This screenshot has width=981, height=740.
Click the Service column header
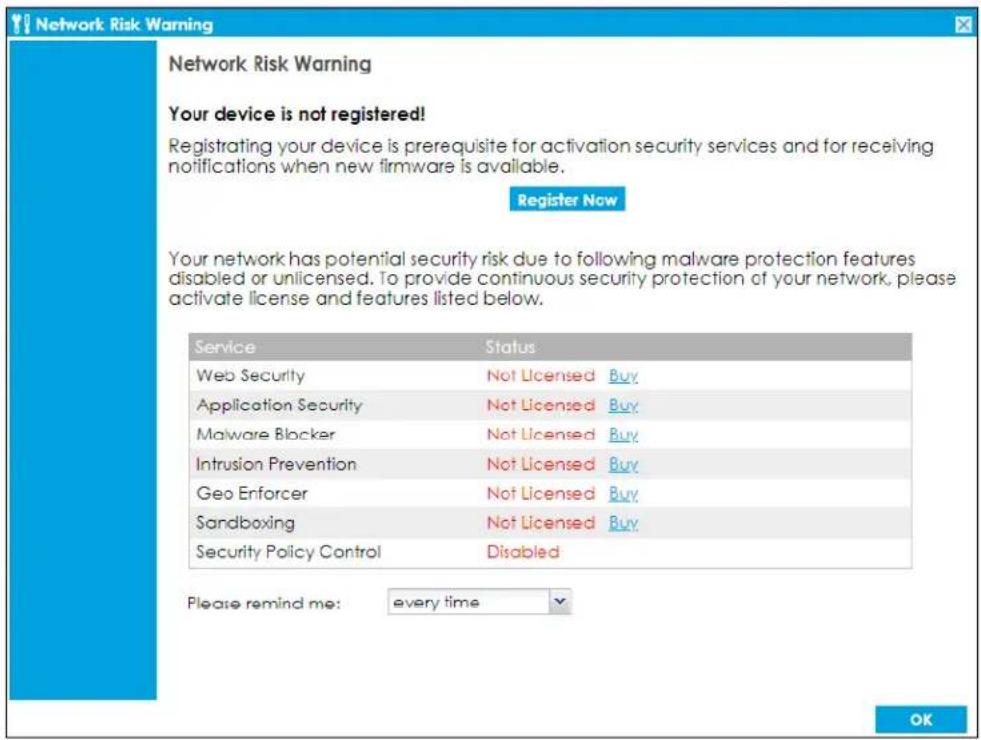[x=225, y=347]
